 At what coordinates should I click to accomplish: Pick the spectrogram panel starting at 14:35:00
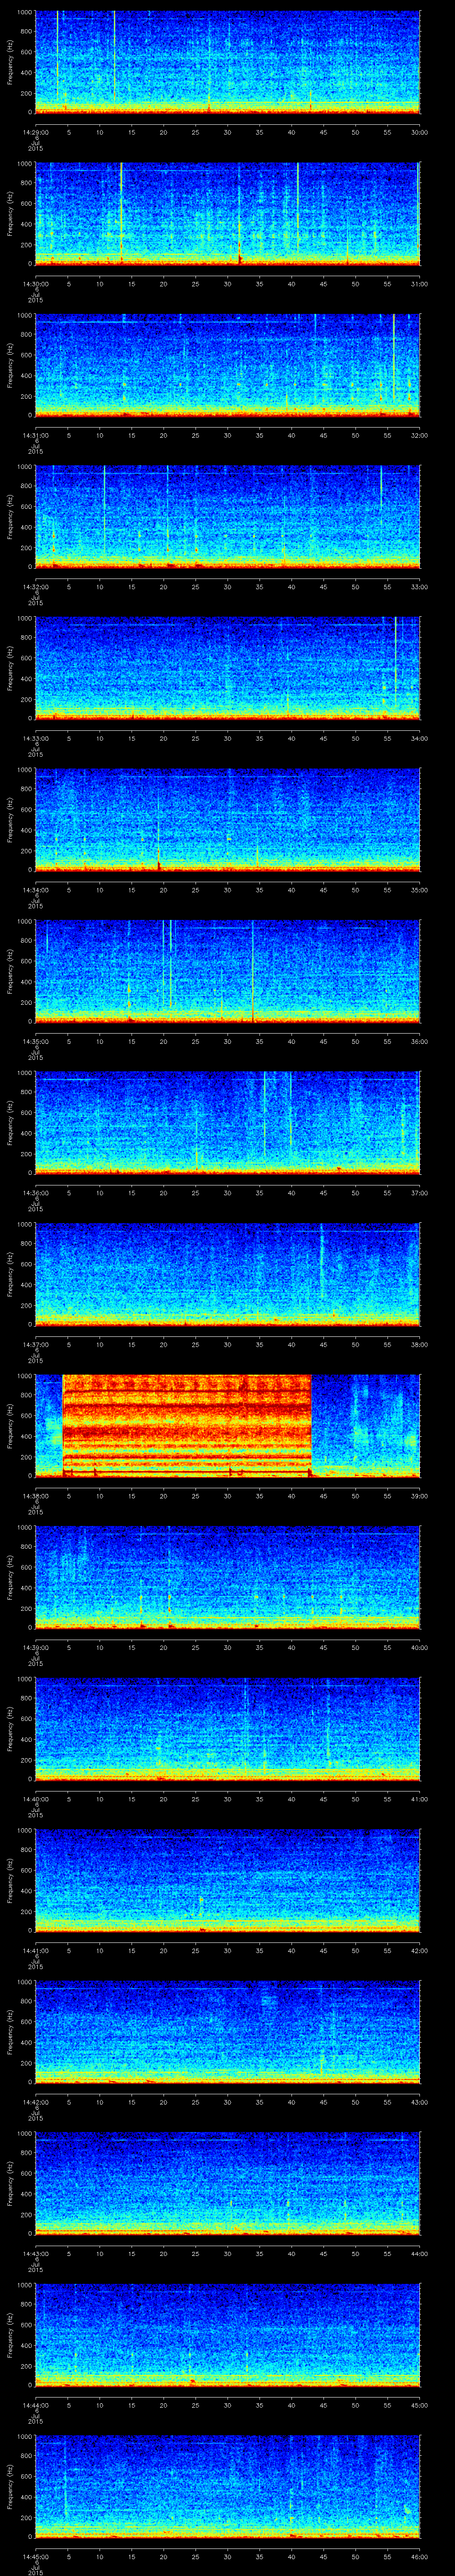(228, 971)
